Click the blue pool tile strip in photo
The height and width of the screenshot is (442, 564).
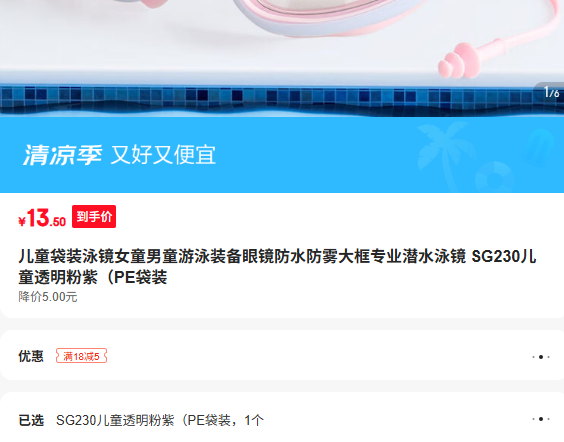(282, 100)
